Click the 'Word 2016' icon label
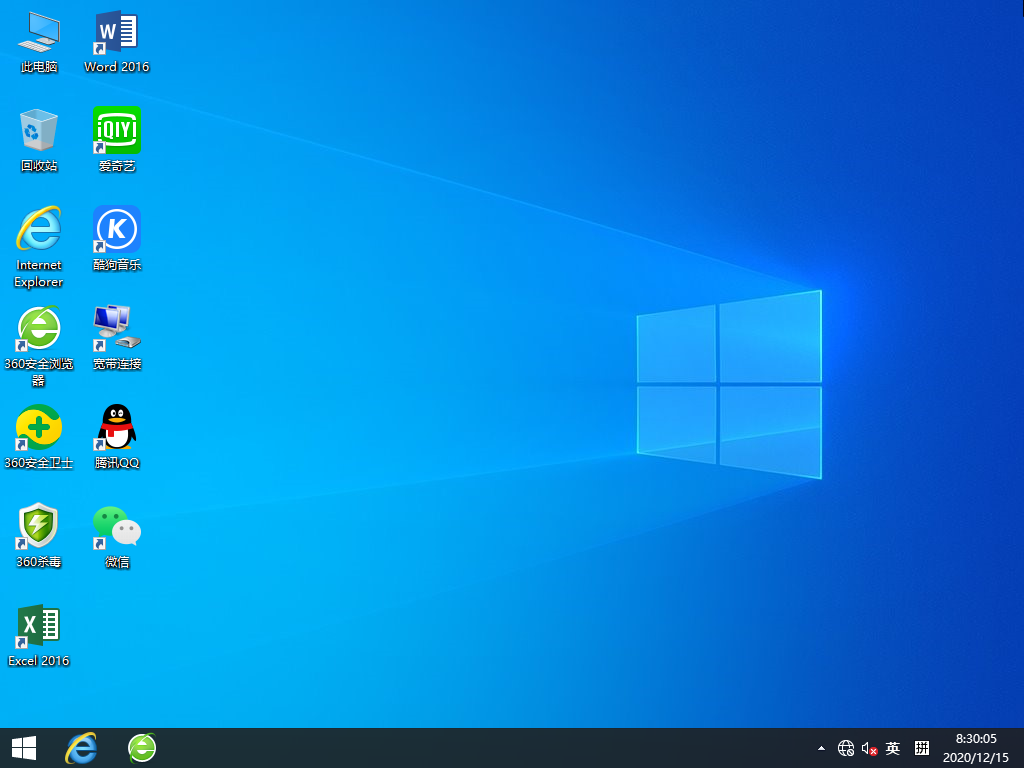 click(116, 67)
